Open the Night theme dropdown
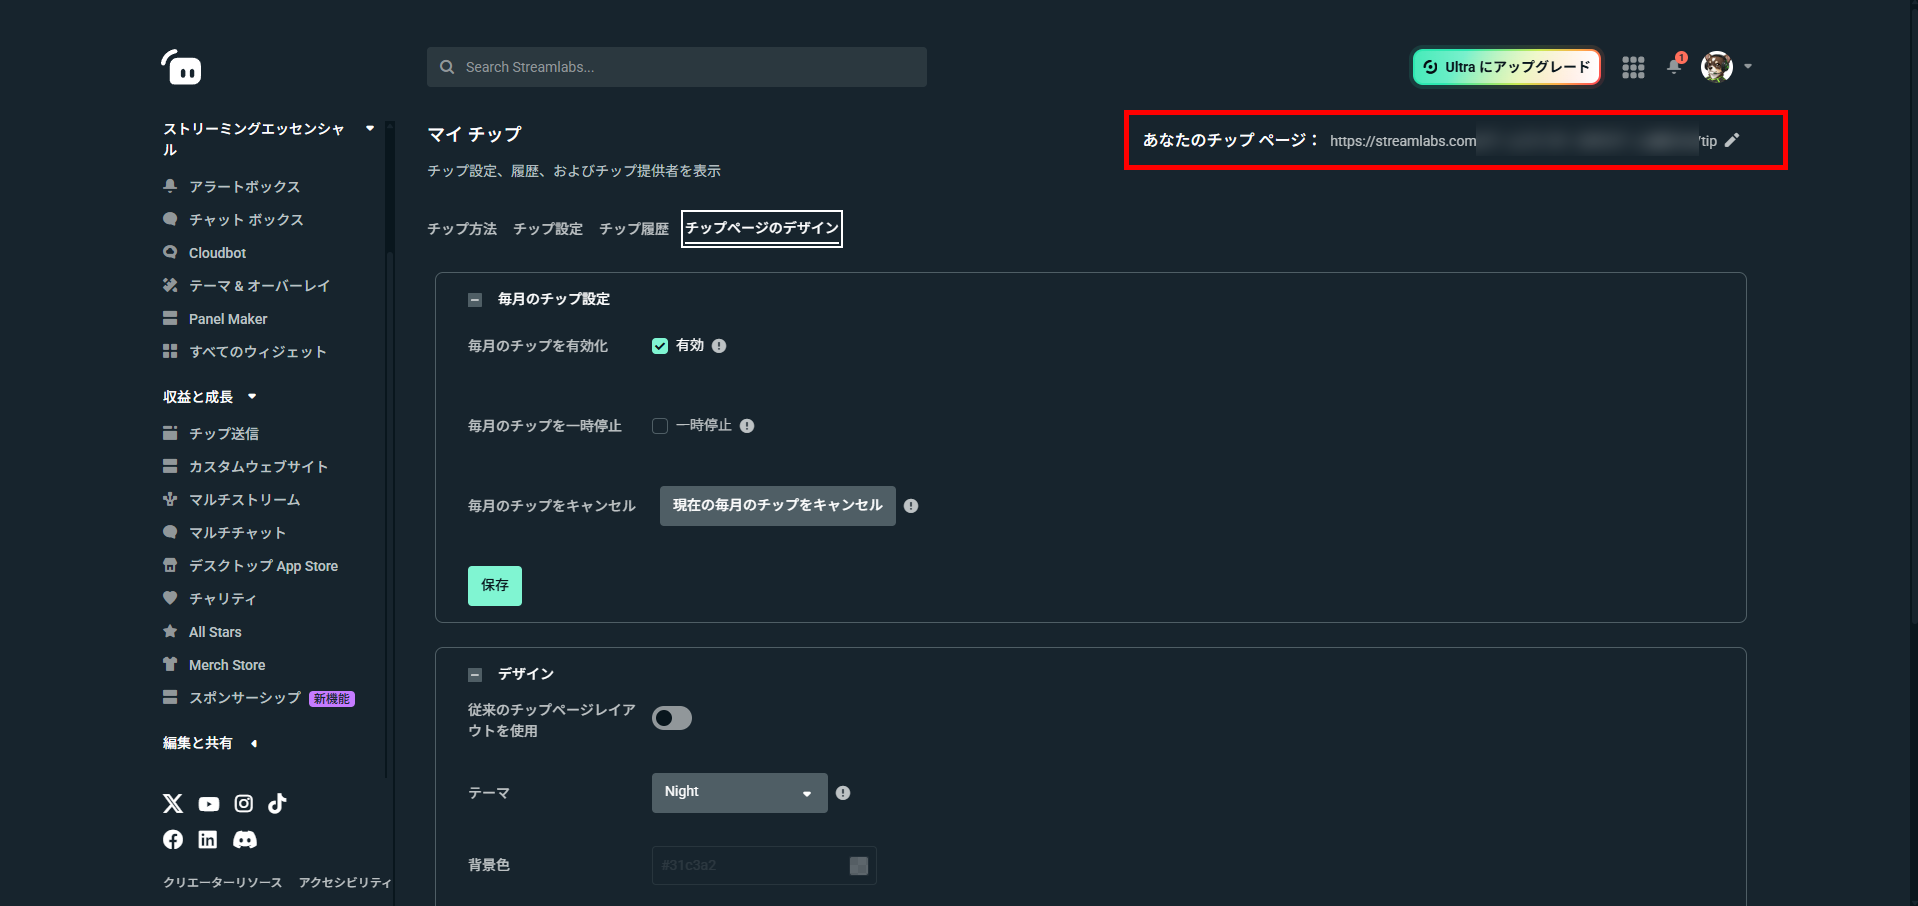Viewport: 1918px width, 906px height. [740, 793]
